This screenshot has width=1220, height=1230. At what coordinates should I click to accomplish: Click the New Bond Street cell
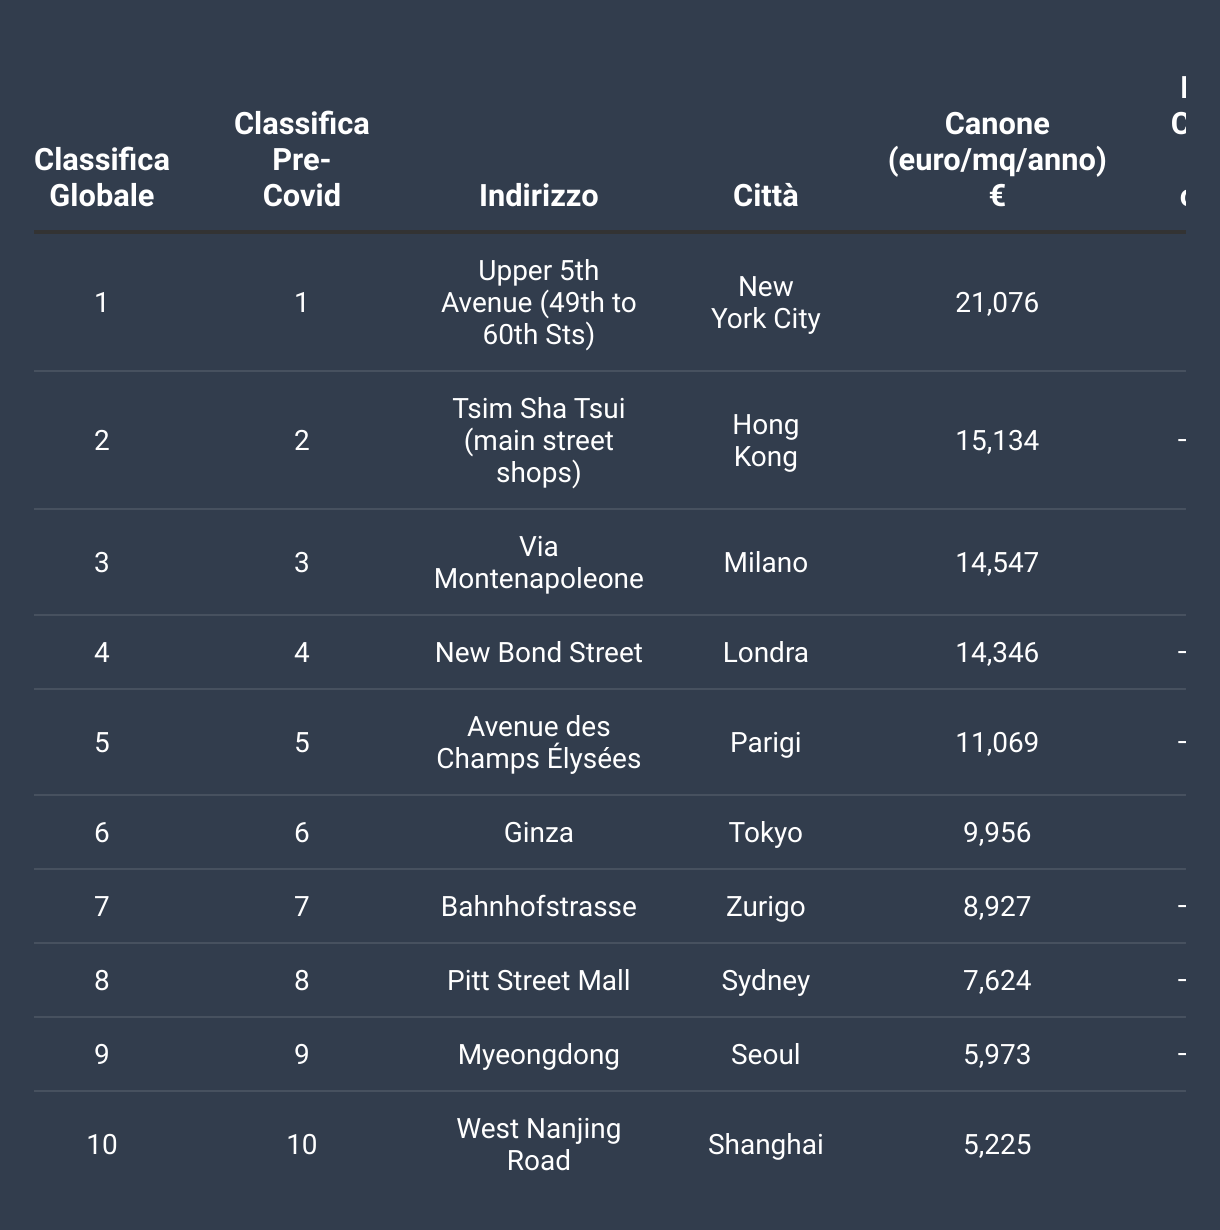(x=538, y=652)
